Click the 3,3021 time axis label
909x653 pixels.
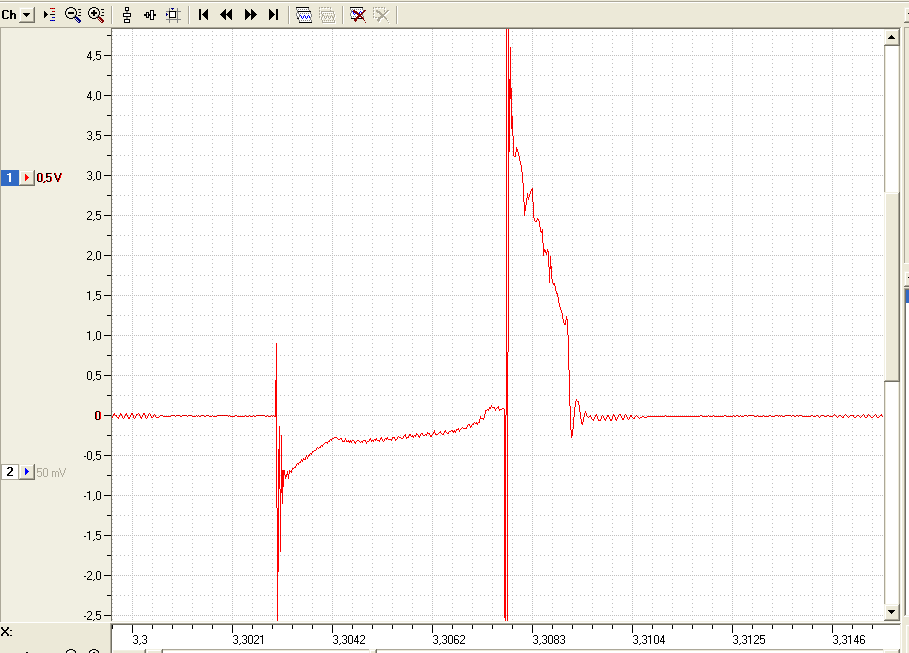click(x=248, y=640)
